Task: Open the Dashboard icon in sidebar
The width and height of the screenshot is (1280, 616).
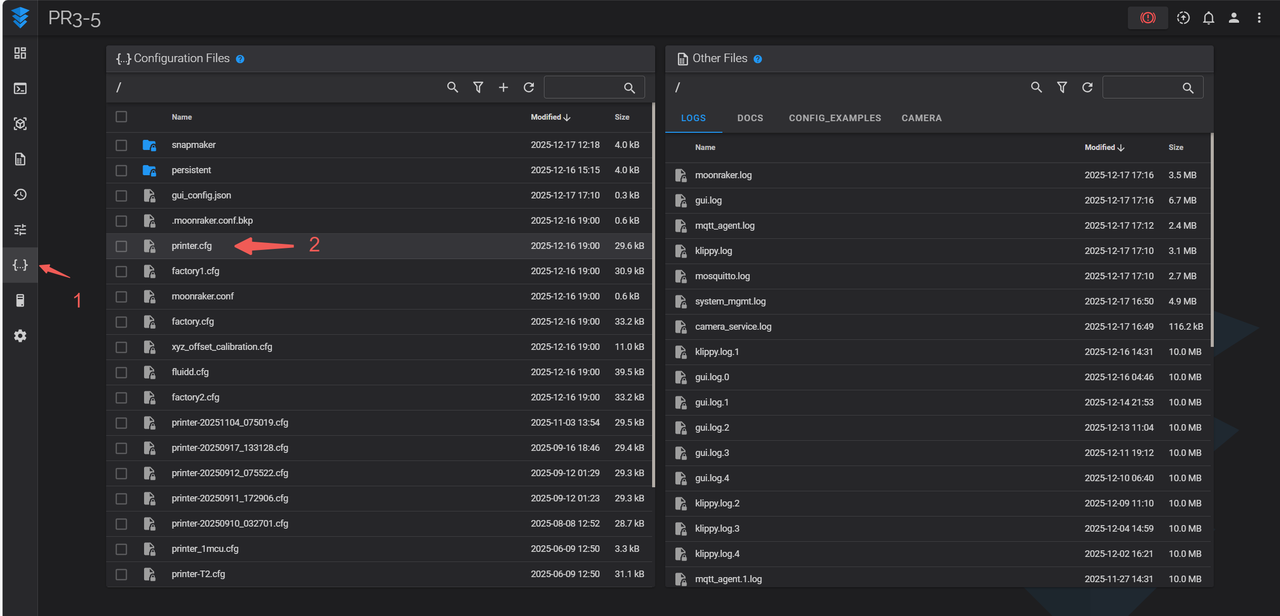Action: coord(20,53)
